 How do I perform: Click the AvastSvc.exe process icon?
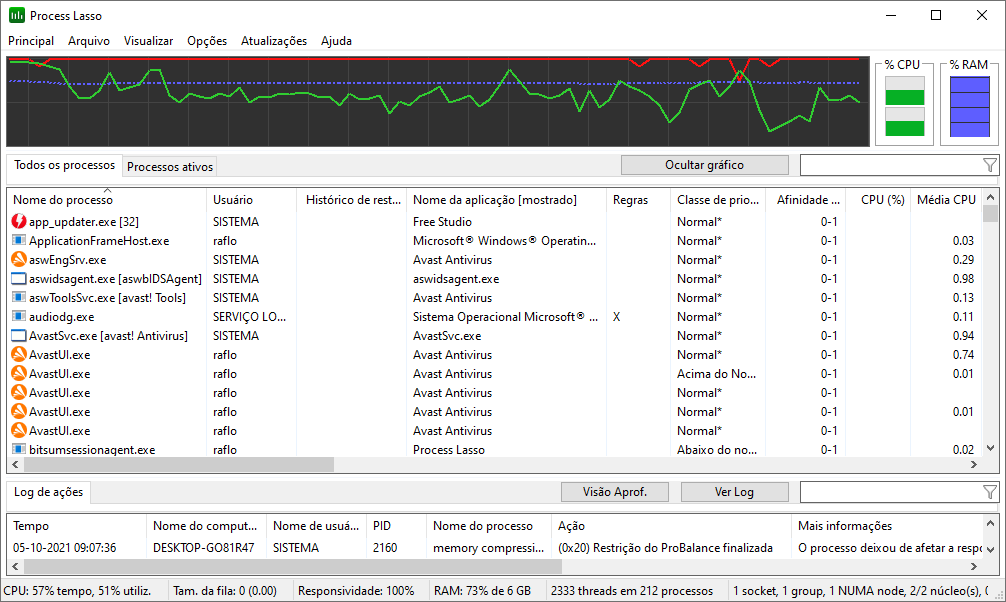point(19,336)
